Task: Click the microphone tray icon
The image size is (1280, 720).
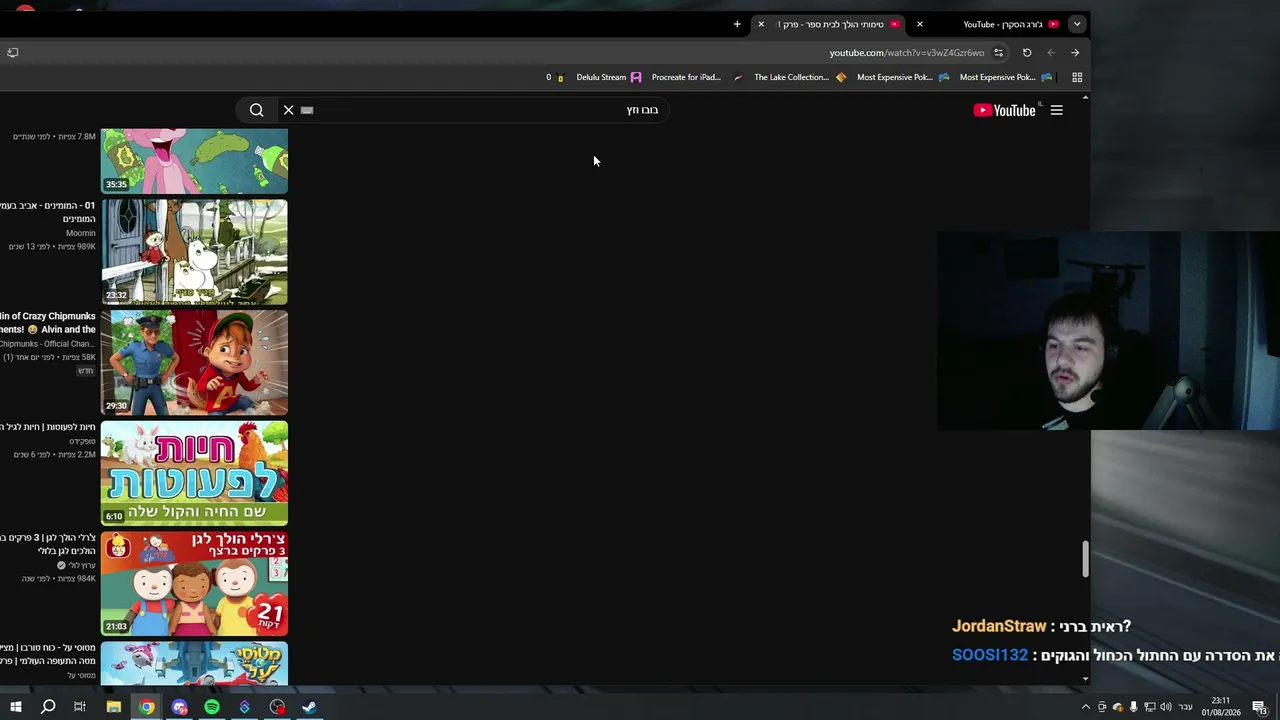Action: 1133,707
